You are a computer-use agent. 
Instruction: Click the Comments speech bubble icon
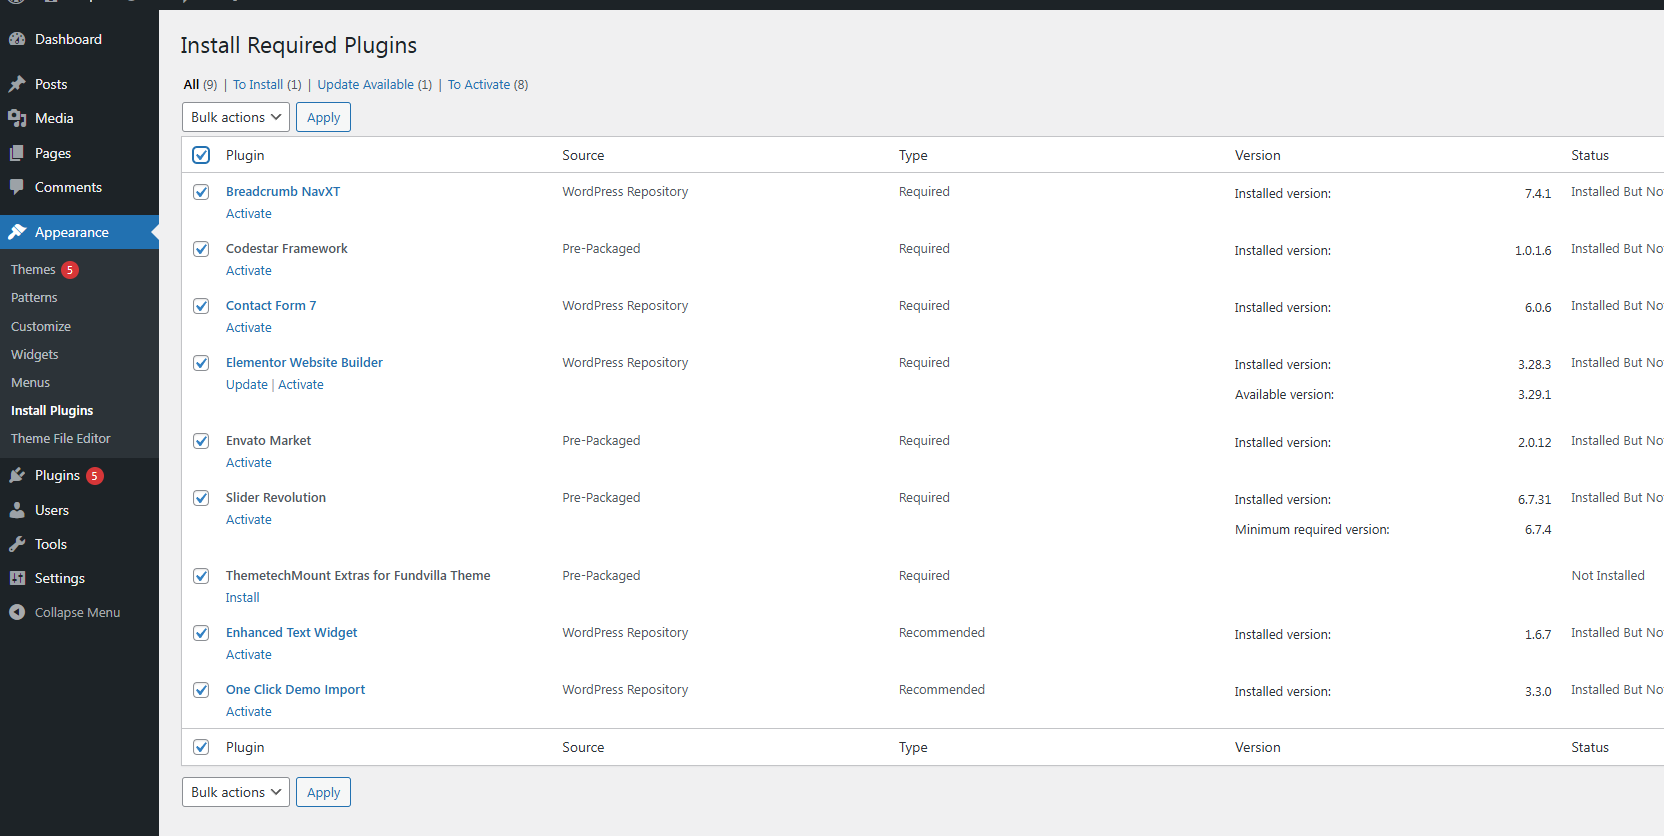(17, 187)
